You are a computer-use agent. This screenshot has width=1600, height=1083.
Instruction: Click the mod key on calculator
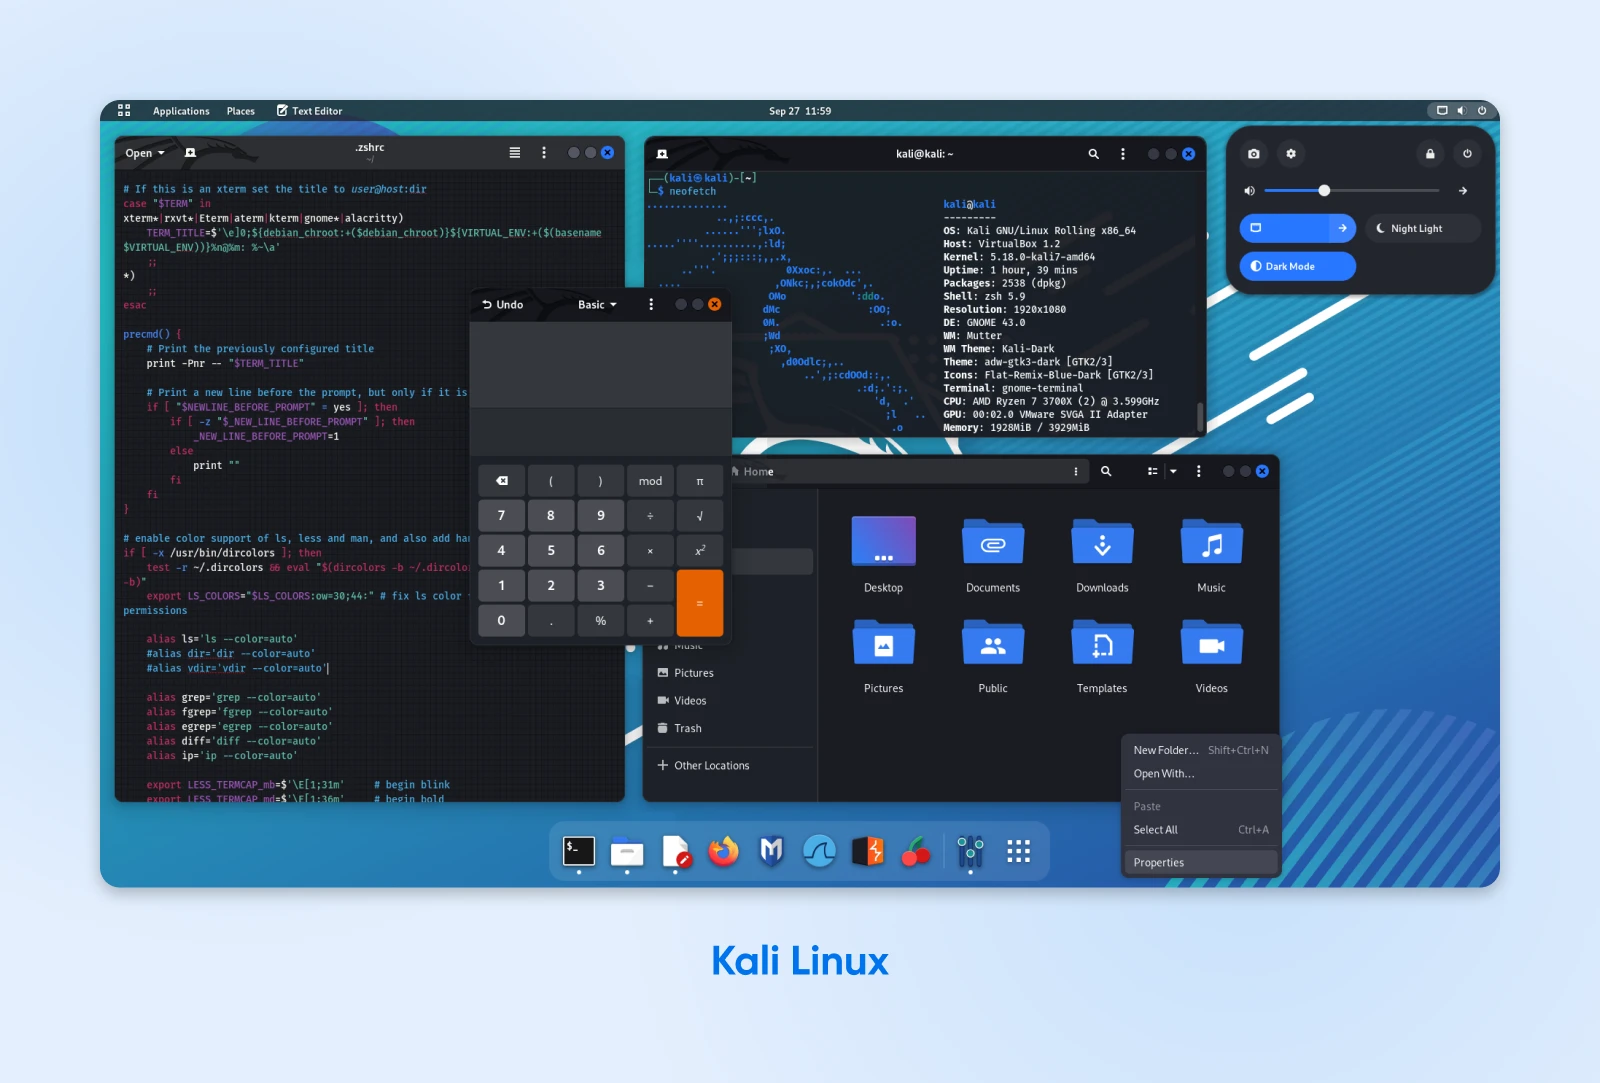[651, 481]
